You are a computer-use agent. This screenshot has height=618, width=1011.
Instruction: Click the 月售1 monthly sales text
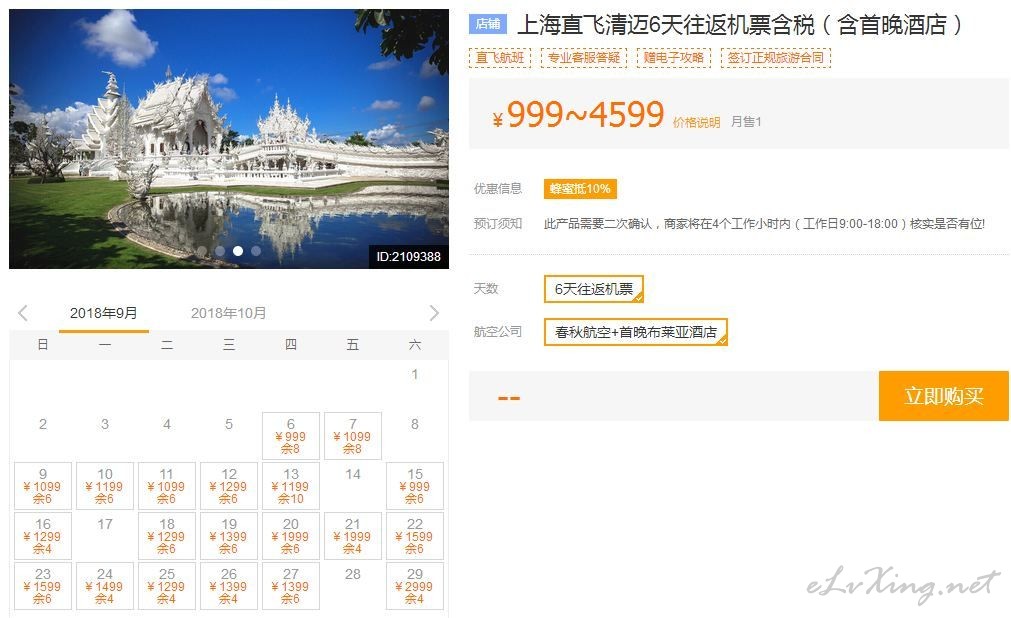click(x=746, y=122)
